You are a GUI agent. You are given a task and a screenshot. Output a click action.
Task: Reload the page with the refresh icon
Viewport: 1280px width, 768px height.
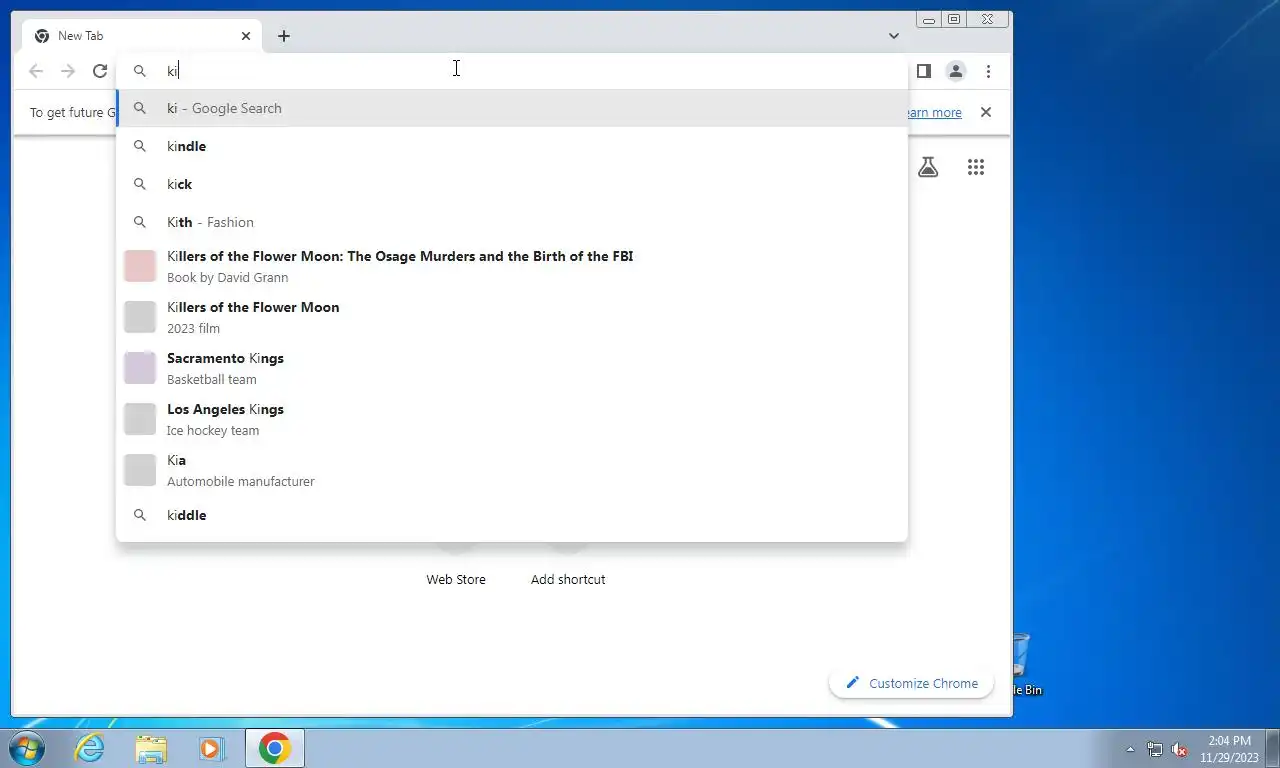click(x=100, y=71)
